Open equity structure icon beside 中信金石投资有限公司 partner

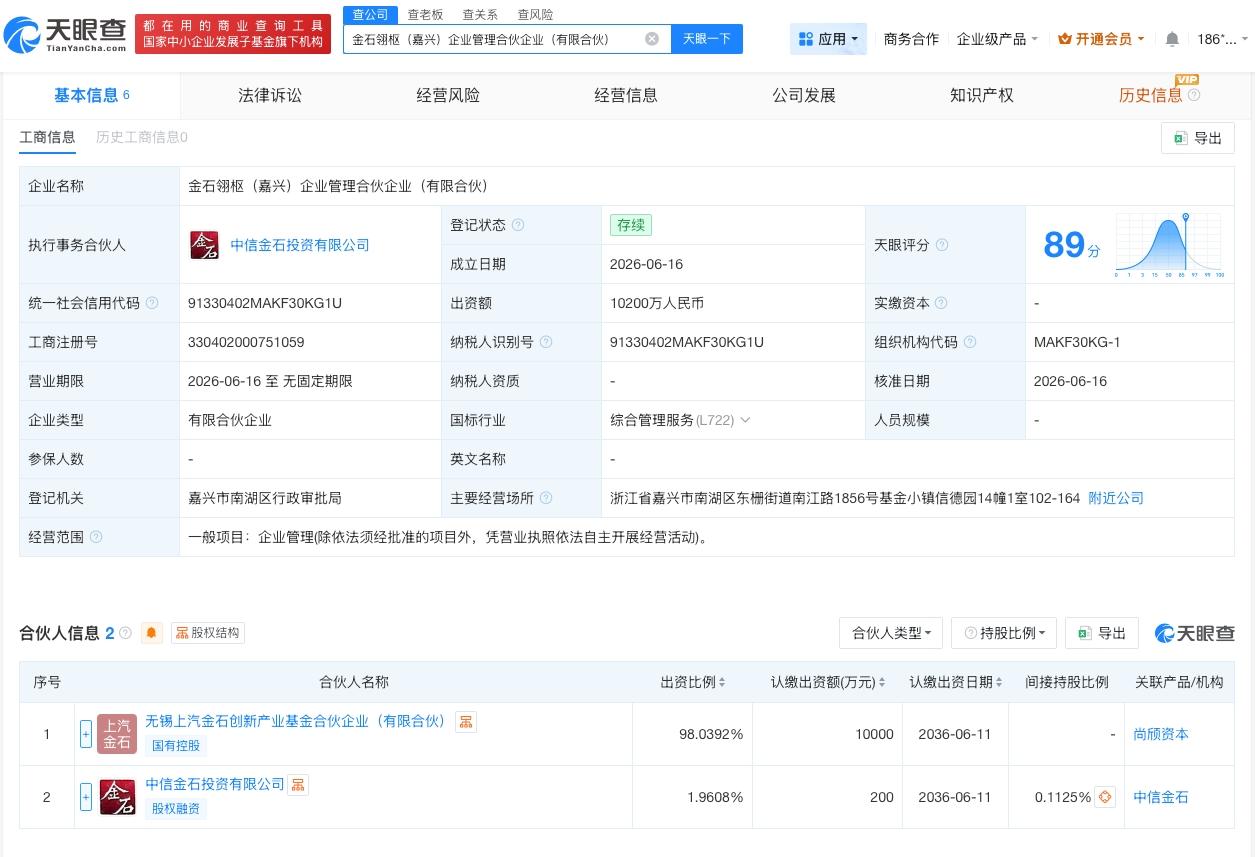(x=298, y=785)
